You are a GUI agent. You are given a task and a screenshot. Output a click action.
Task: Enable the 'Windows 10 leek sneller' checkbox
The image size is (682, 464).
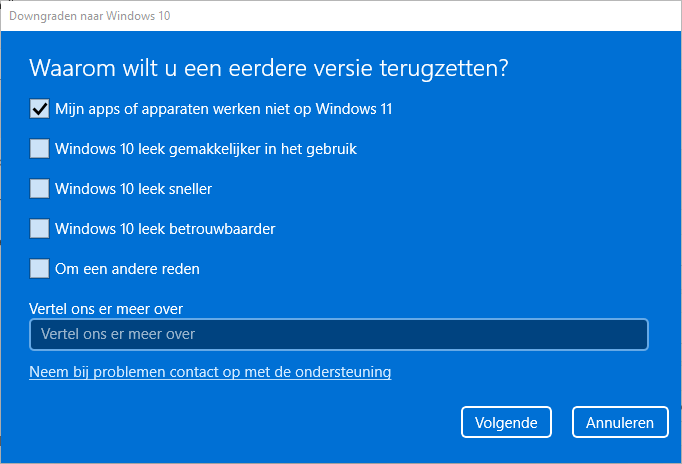(39, 188)
